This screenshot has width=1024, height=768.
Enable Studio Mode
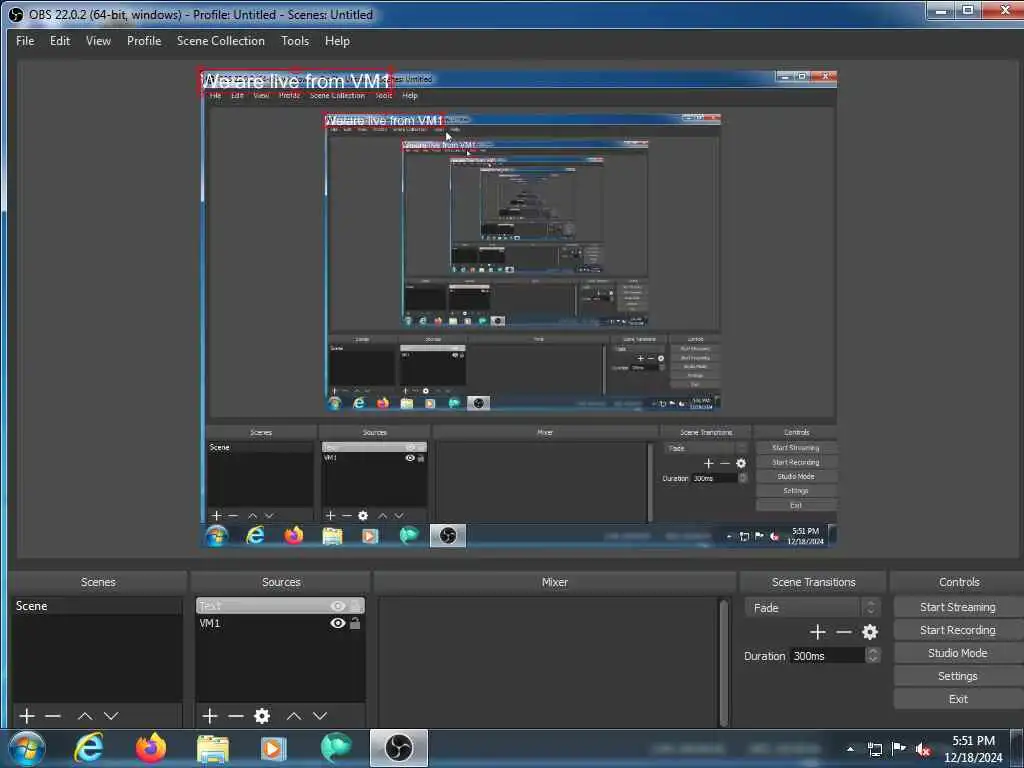tap(957, 652)
